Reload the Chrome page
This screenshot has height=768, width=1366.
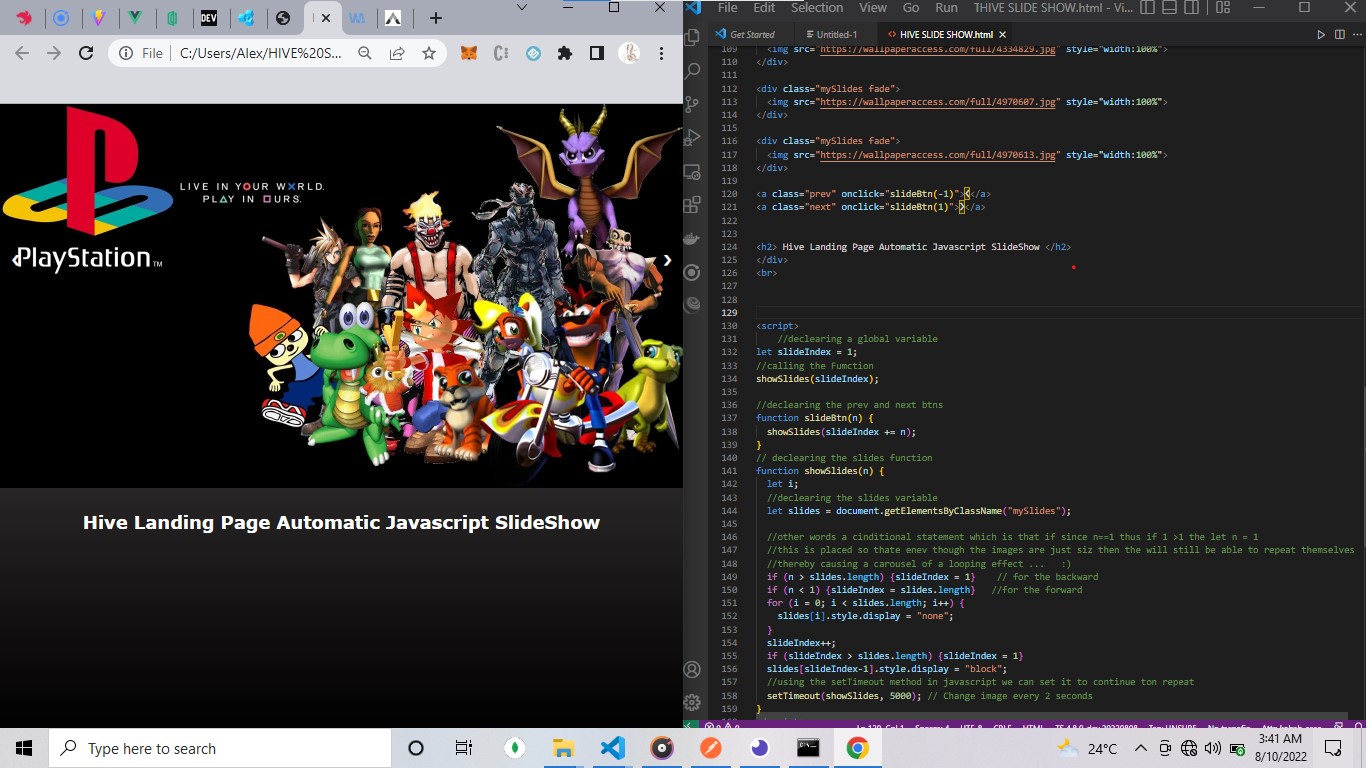pos(86,53)
